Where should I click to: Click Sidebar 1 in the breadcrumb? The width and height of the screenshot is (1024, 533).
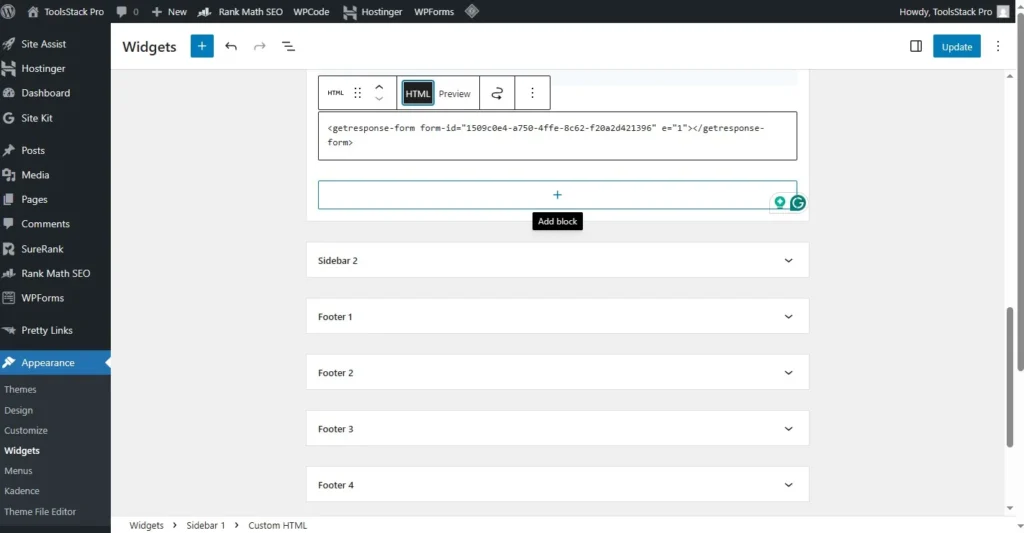(206, 525)
